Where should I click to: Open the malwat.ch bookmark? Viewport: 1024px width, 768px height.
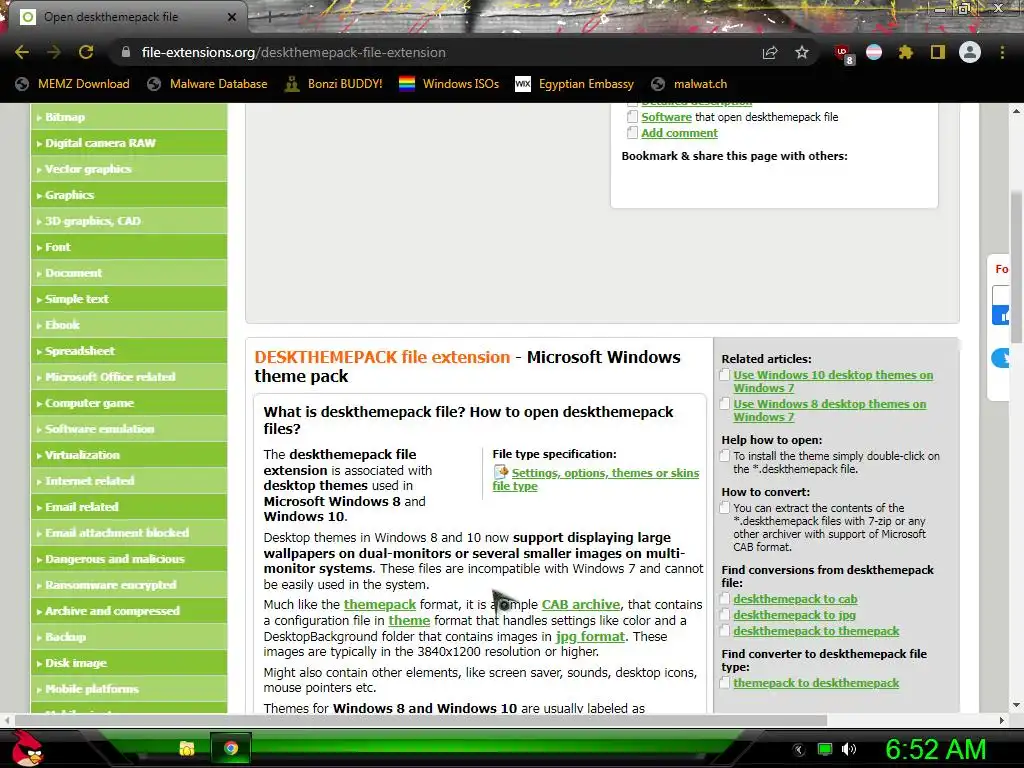(689, 84)
